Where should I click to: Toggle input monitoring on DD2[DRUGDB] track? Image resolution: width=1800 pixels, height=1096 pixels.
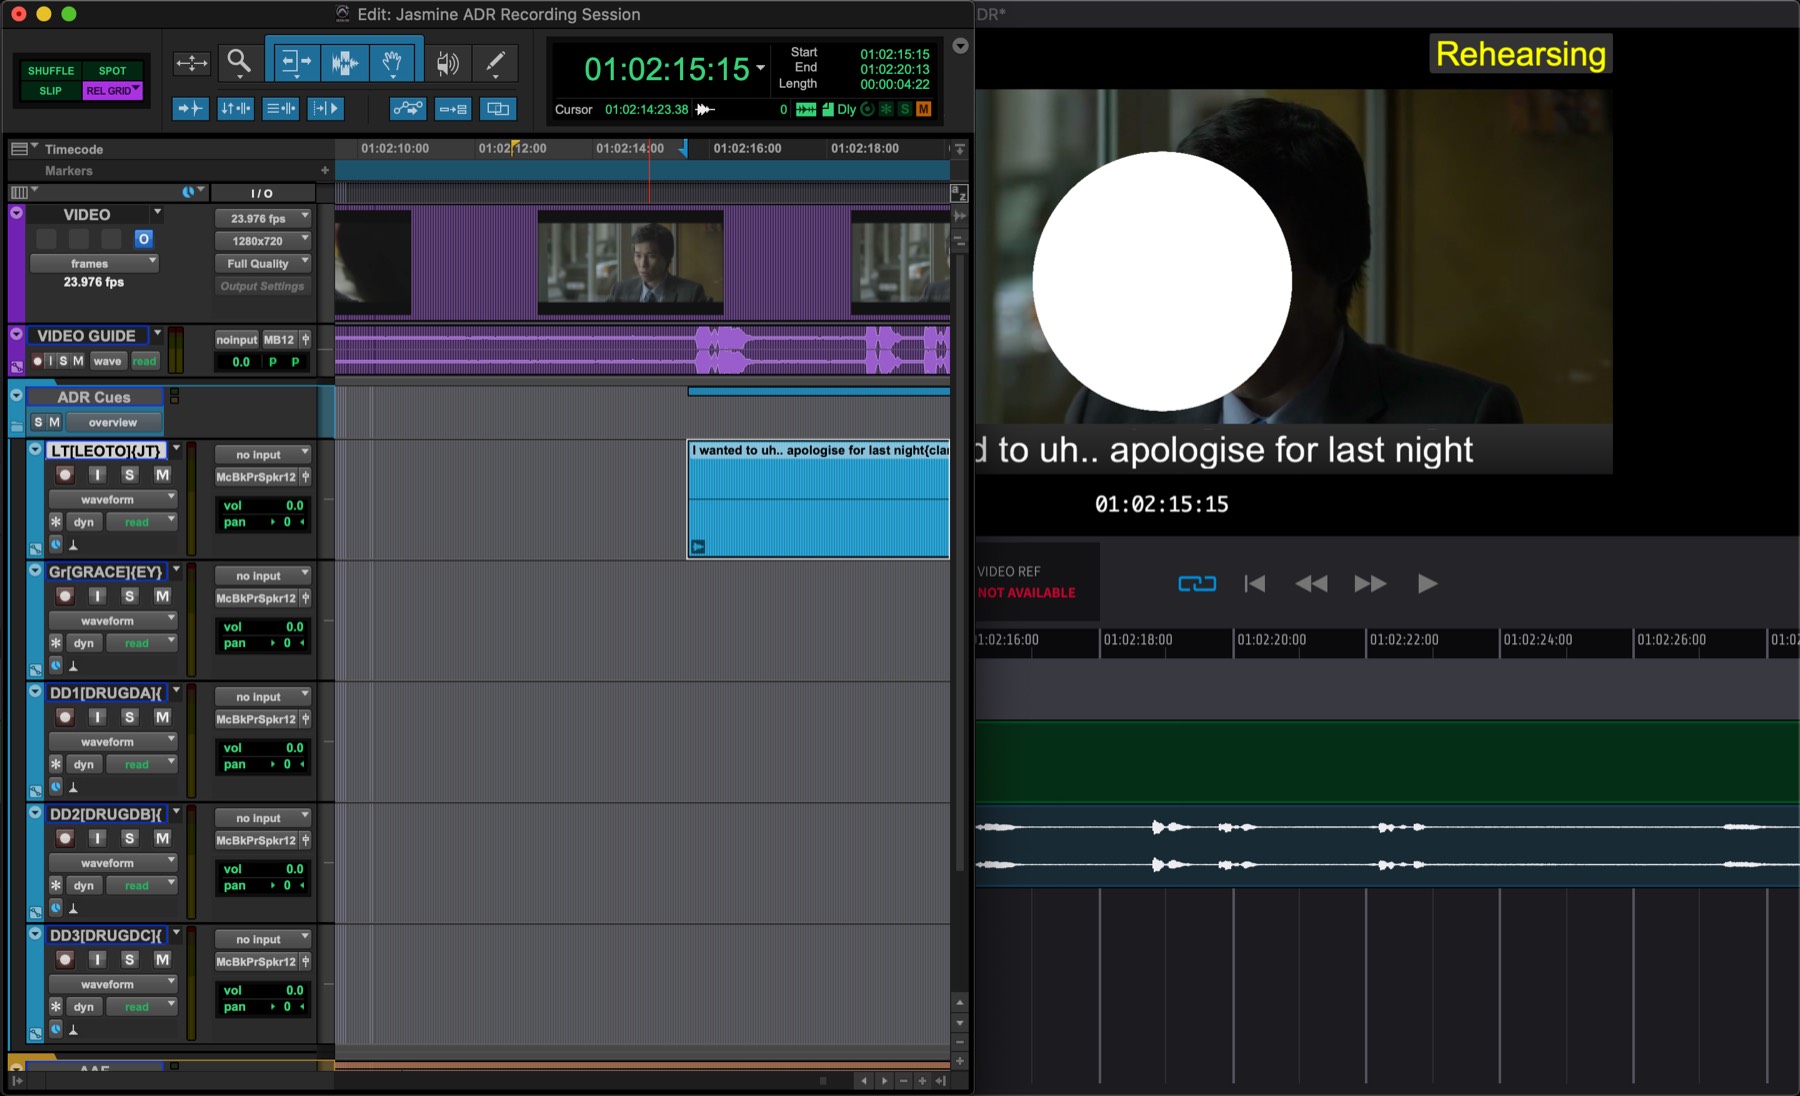(97, 838)
